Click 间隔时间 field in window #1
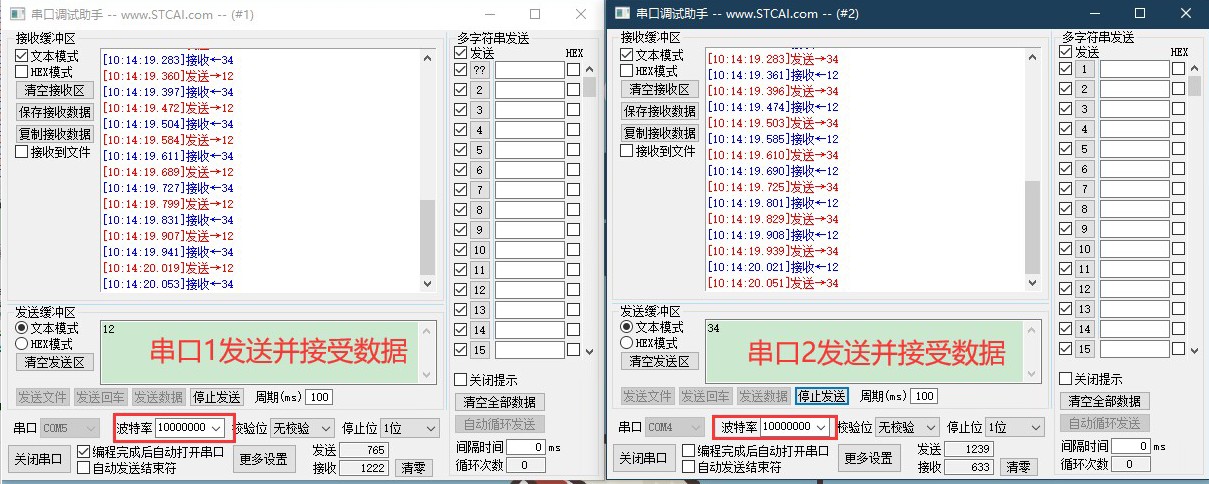 526,447
